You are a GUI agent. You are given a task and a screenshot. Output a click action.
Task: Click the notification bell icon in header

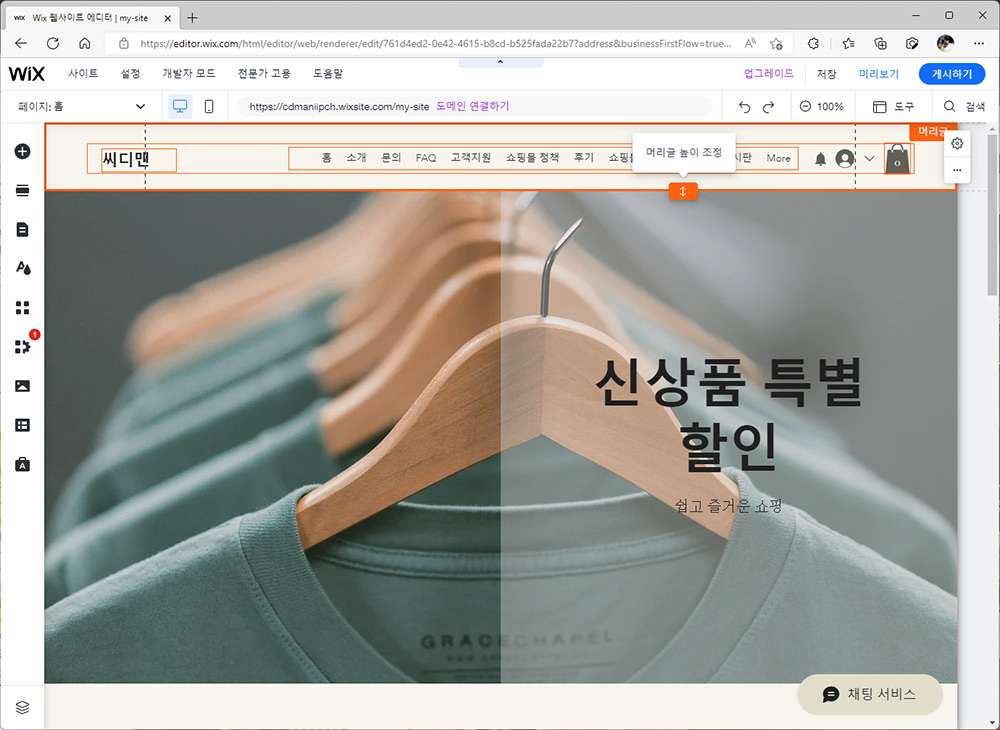coord(821,159)
